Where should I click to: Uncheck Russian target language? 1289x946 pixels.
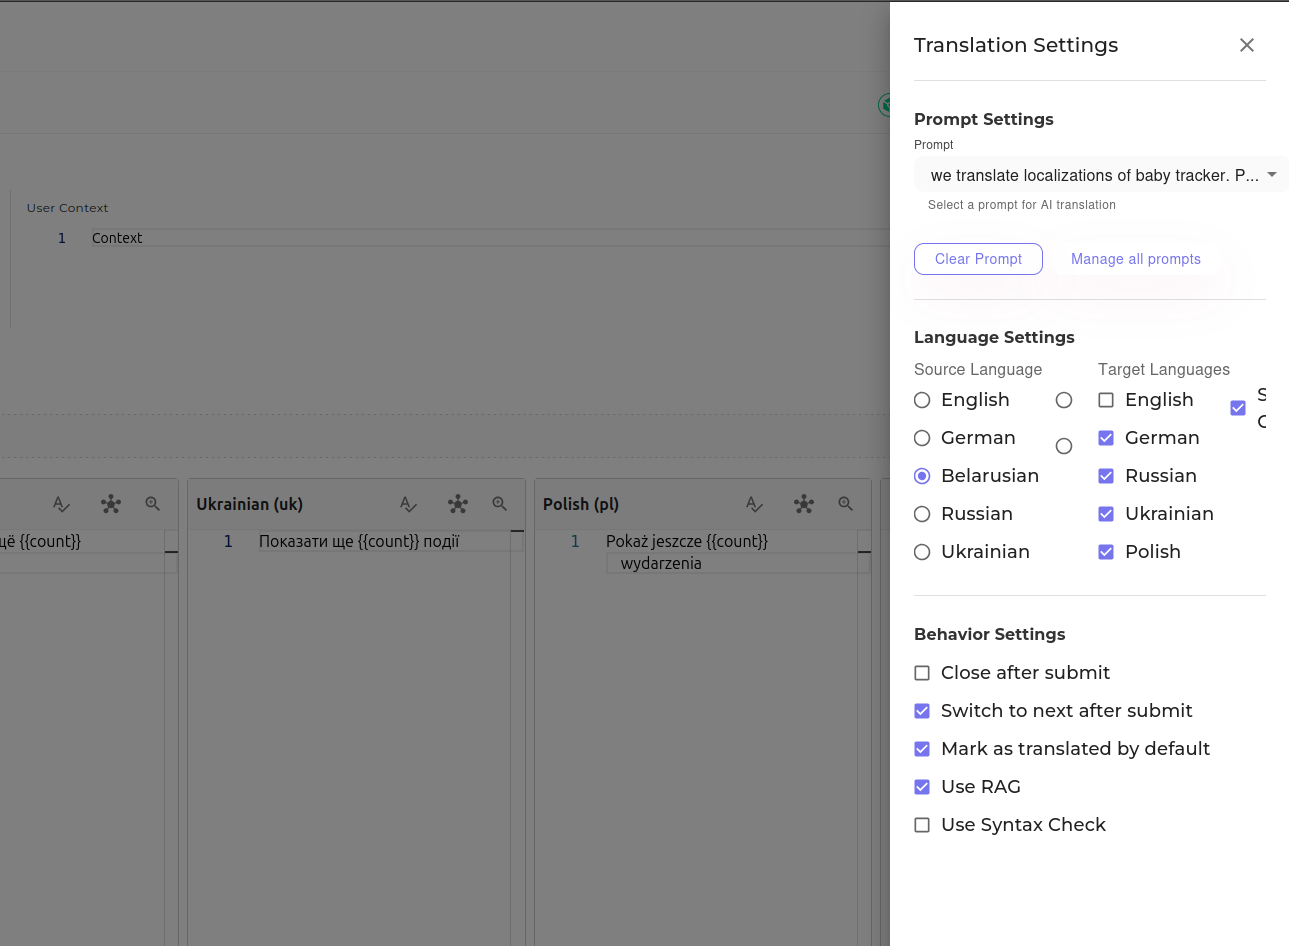(1106, 476)
